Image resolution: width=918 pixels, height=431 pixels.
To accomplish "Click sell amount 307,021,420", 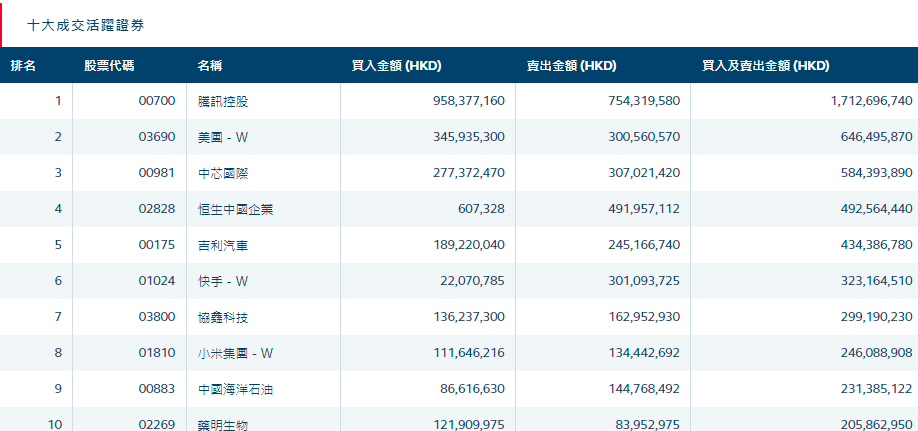I will point(645,173).
